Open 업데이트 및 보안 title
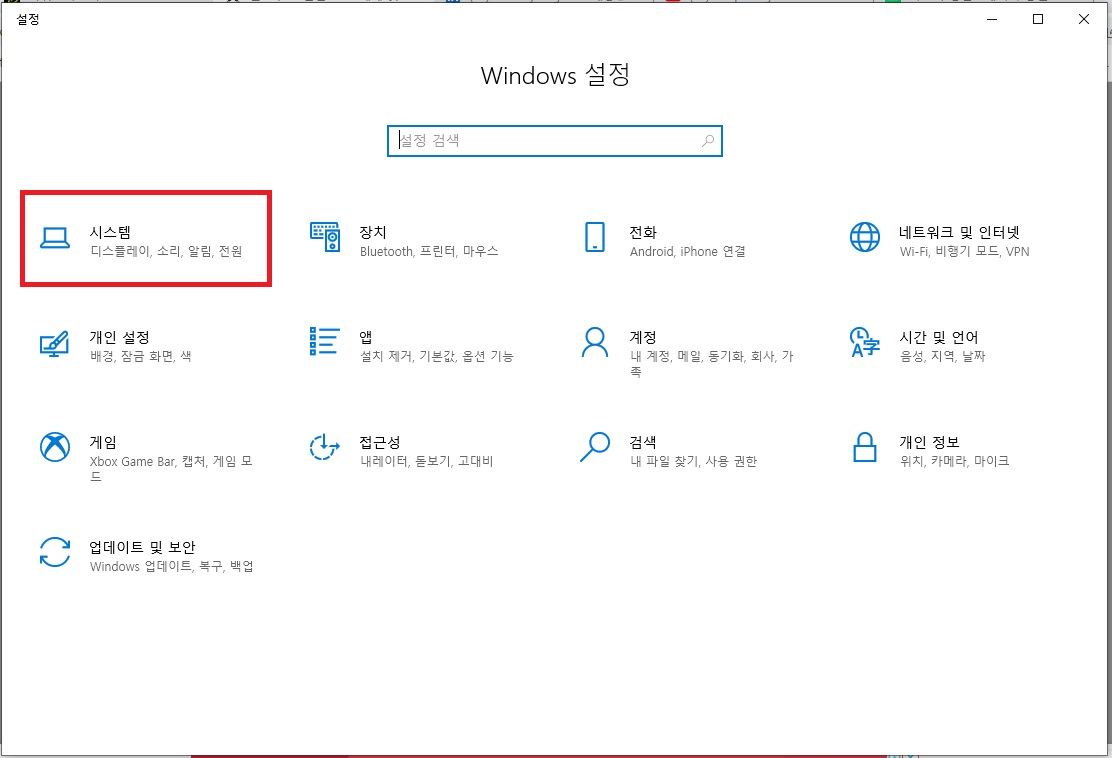Image resolution: width=1112 pixels, height=758 pixels. 142,547
